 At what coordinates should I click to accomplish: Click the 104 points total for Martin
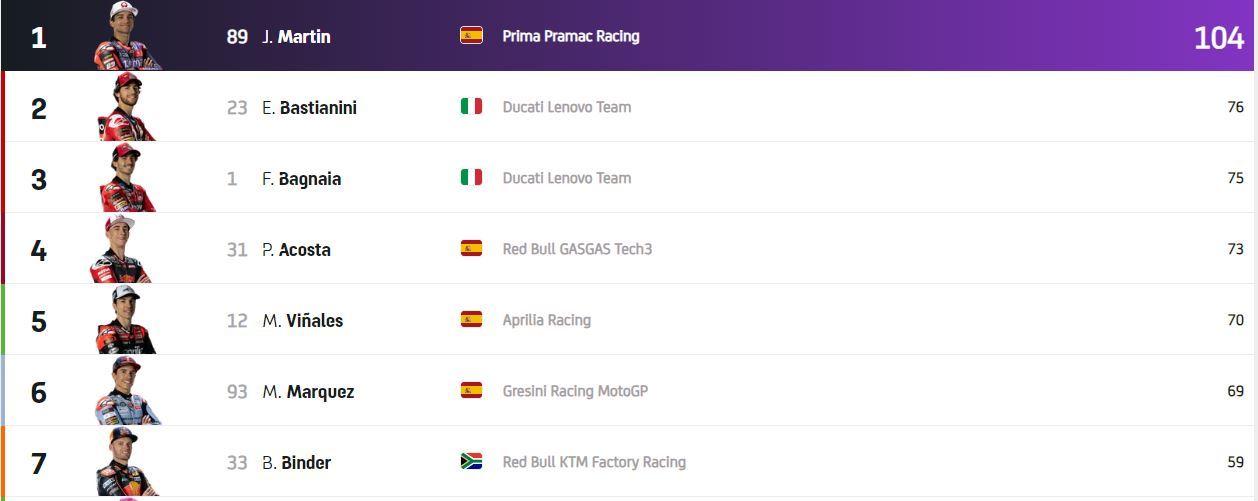pos(1218,38)
